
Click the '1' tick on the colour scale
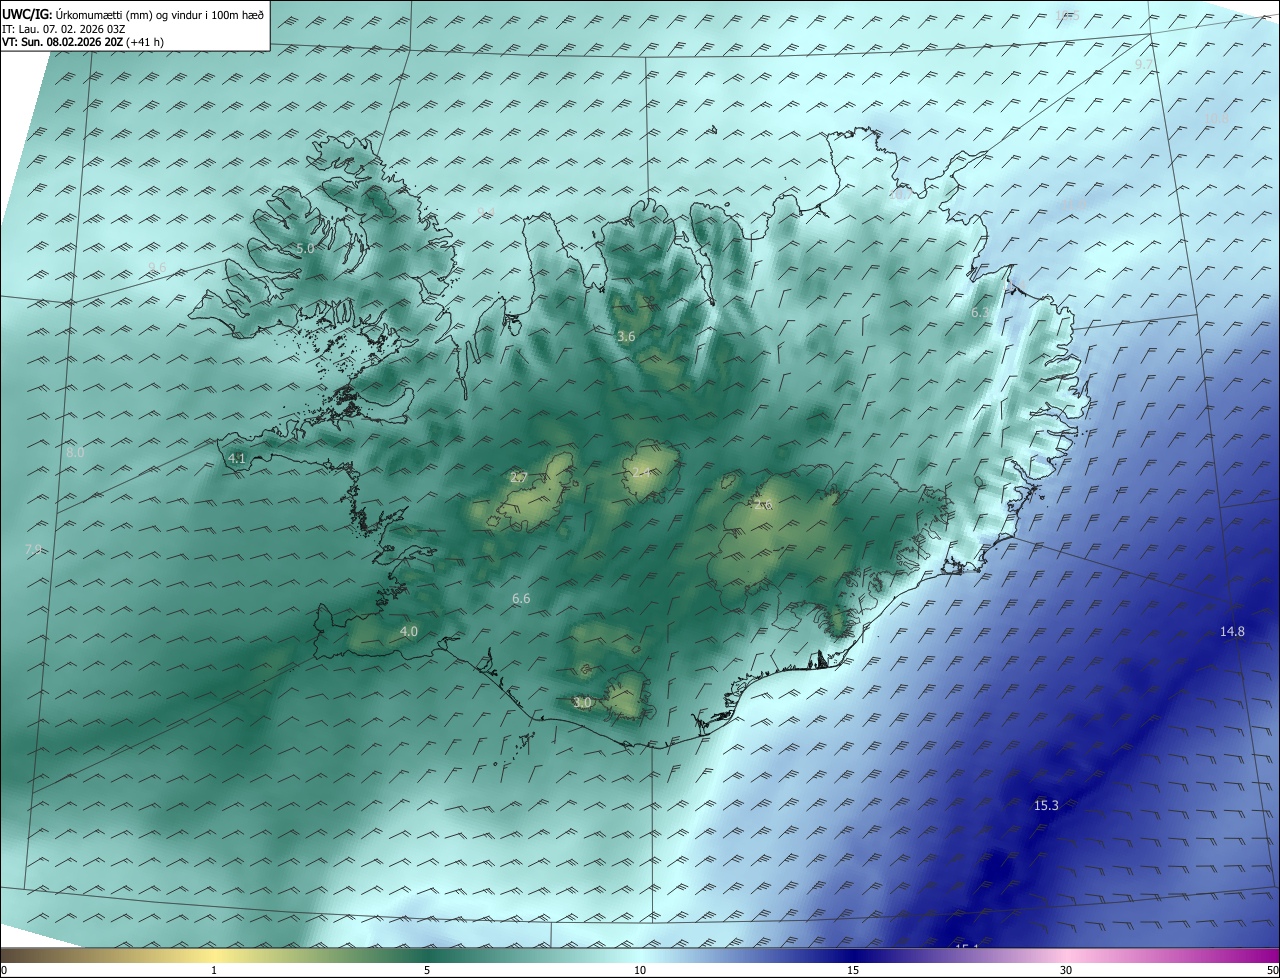click(215, 971)
